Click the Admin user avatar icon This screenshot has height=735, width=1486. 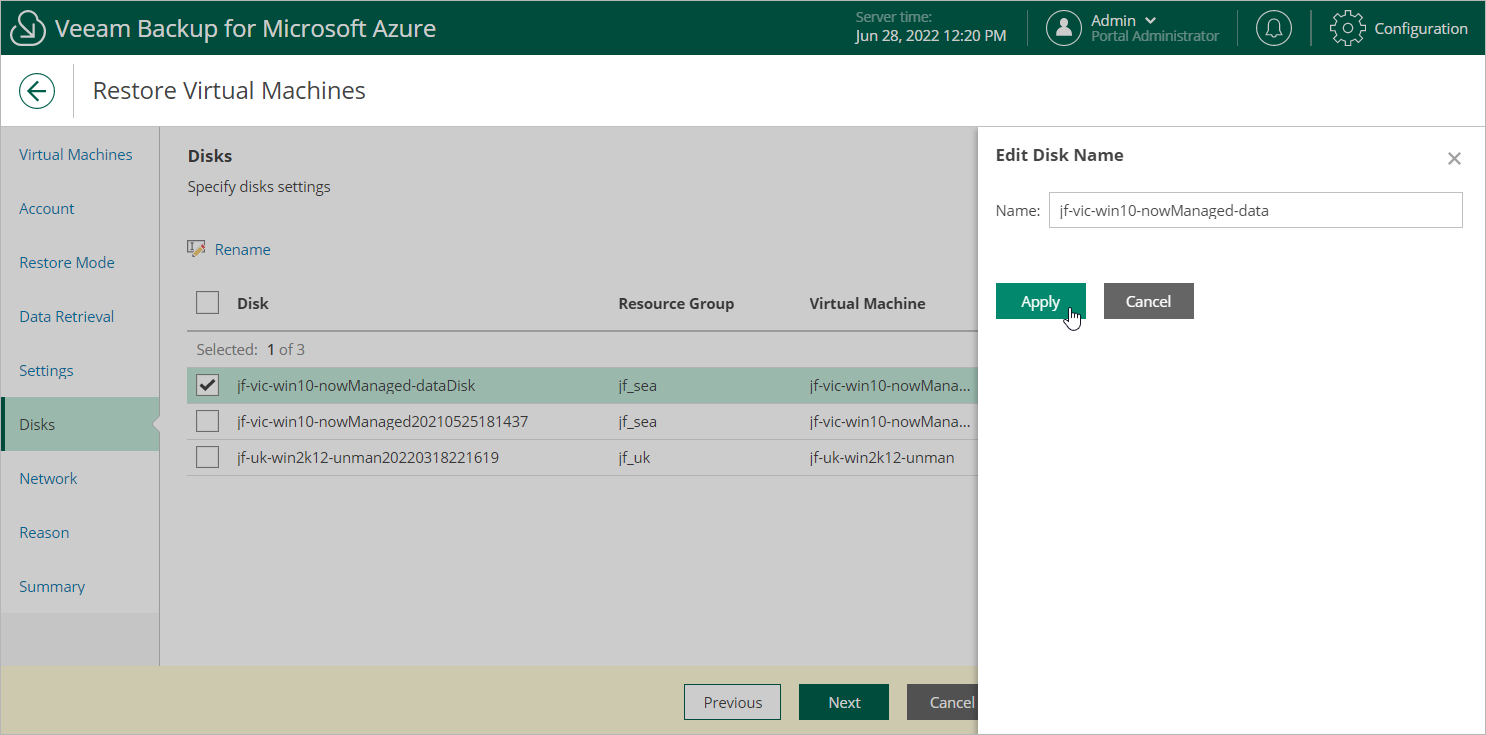click(1064, 28)
